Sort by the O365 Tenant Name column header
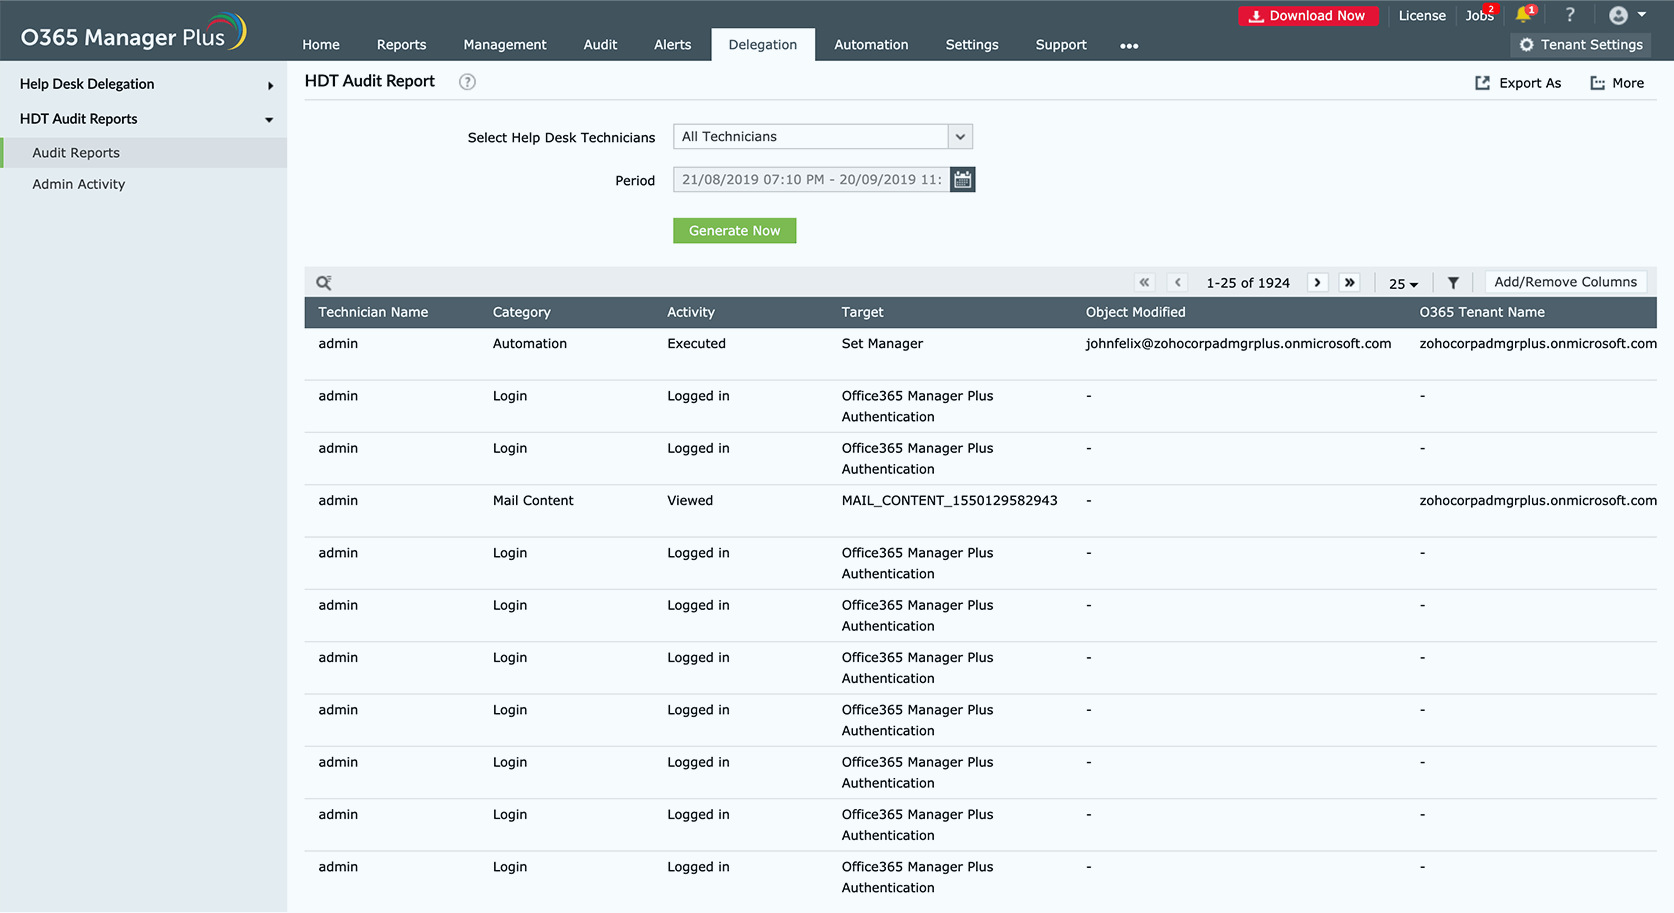 (x=1482, y=312)
